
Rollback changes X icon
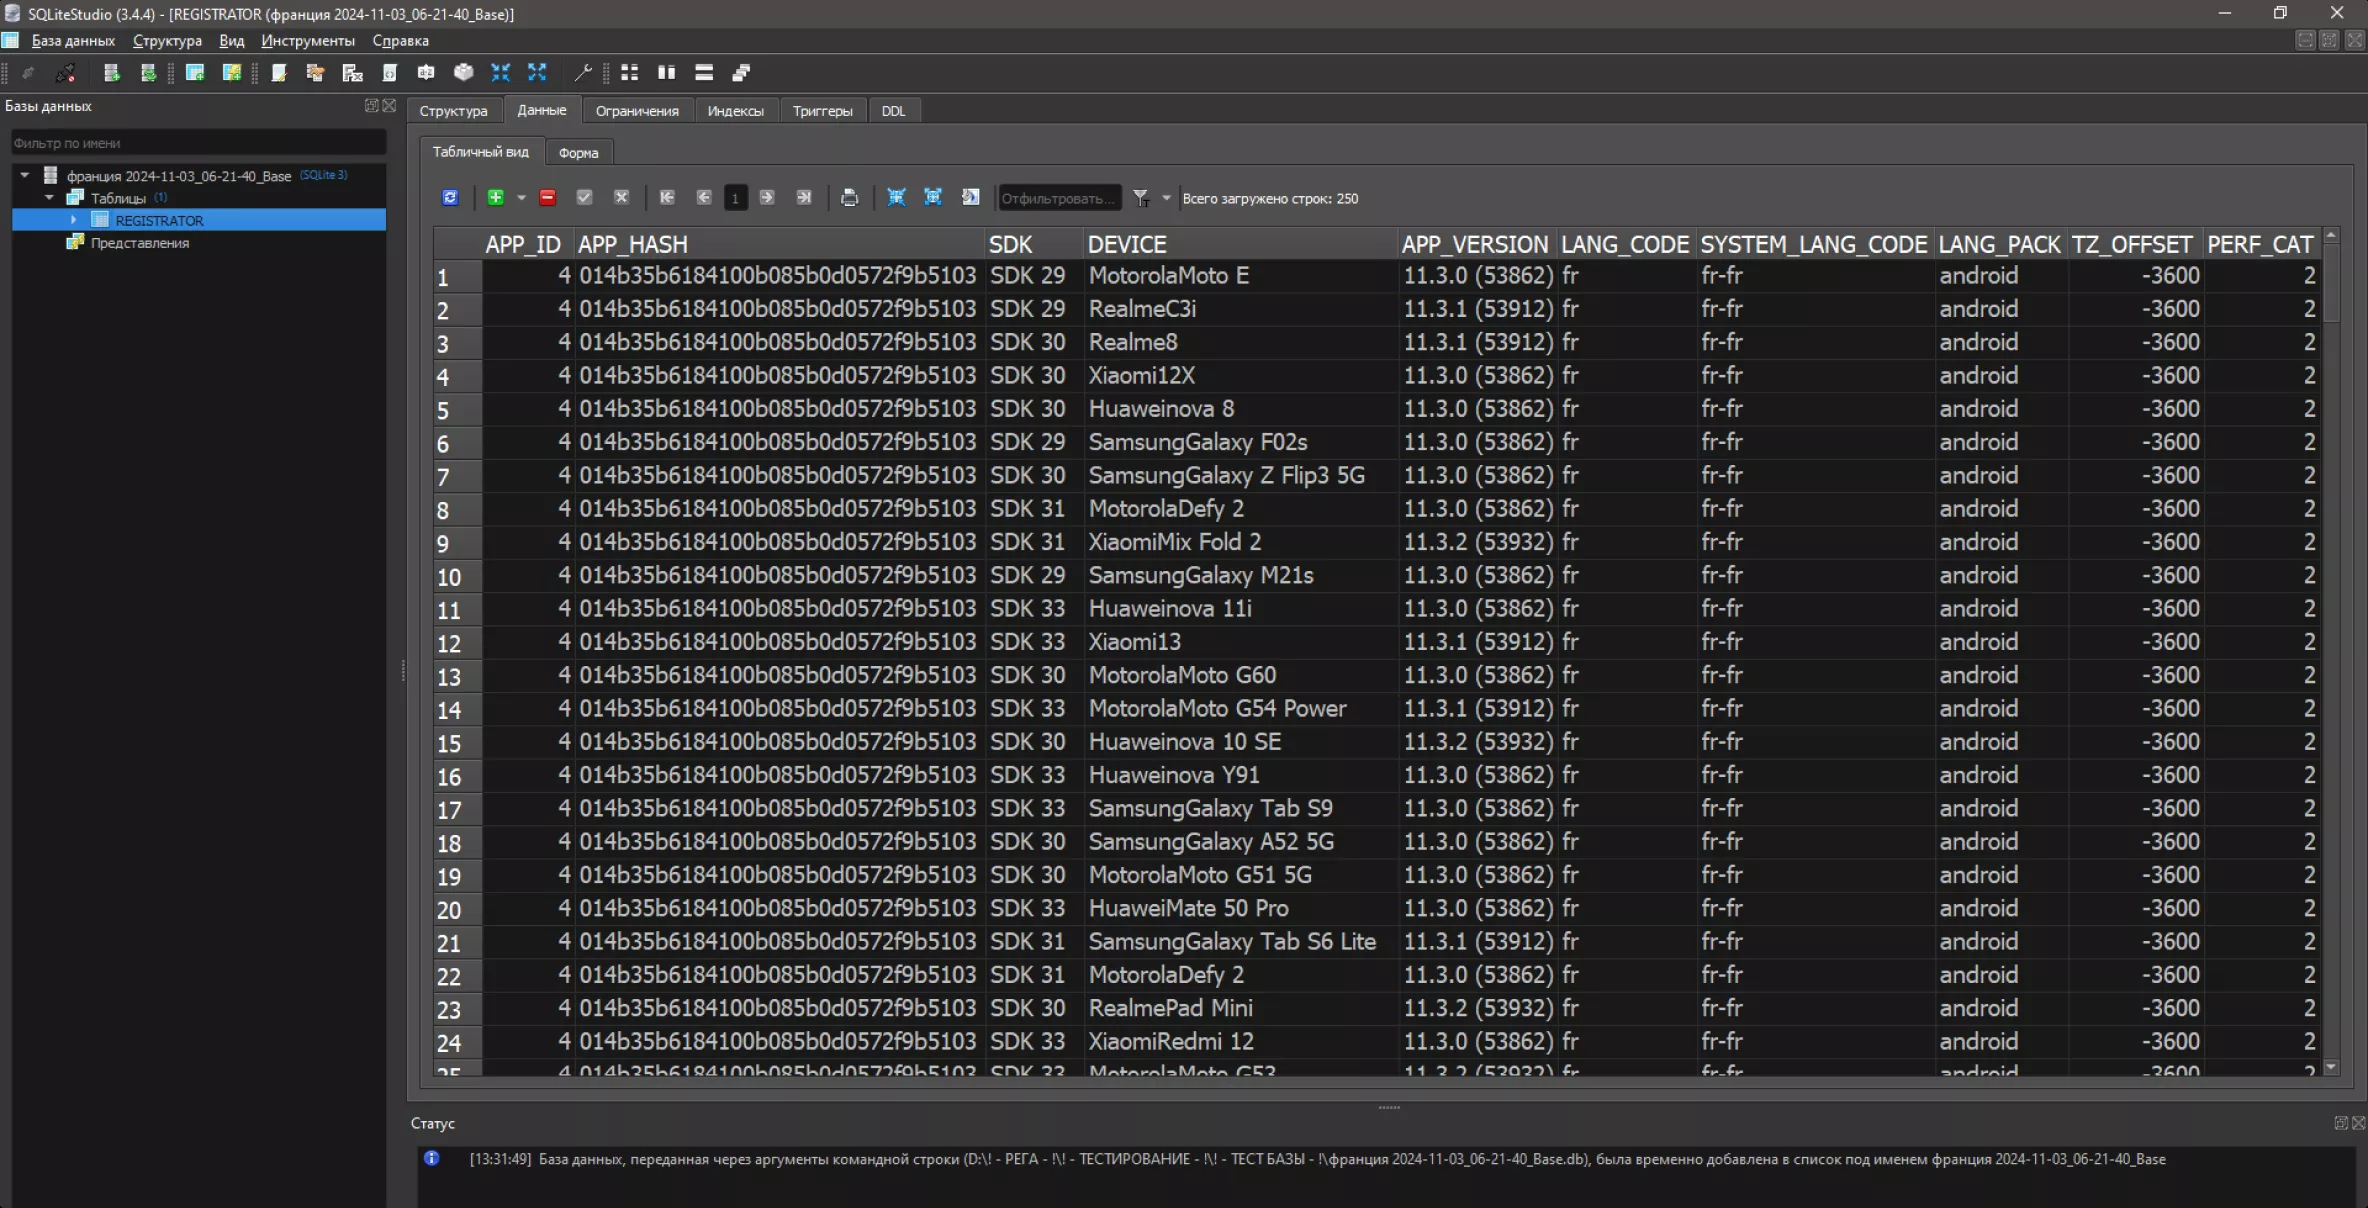621,197
